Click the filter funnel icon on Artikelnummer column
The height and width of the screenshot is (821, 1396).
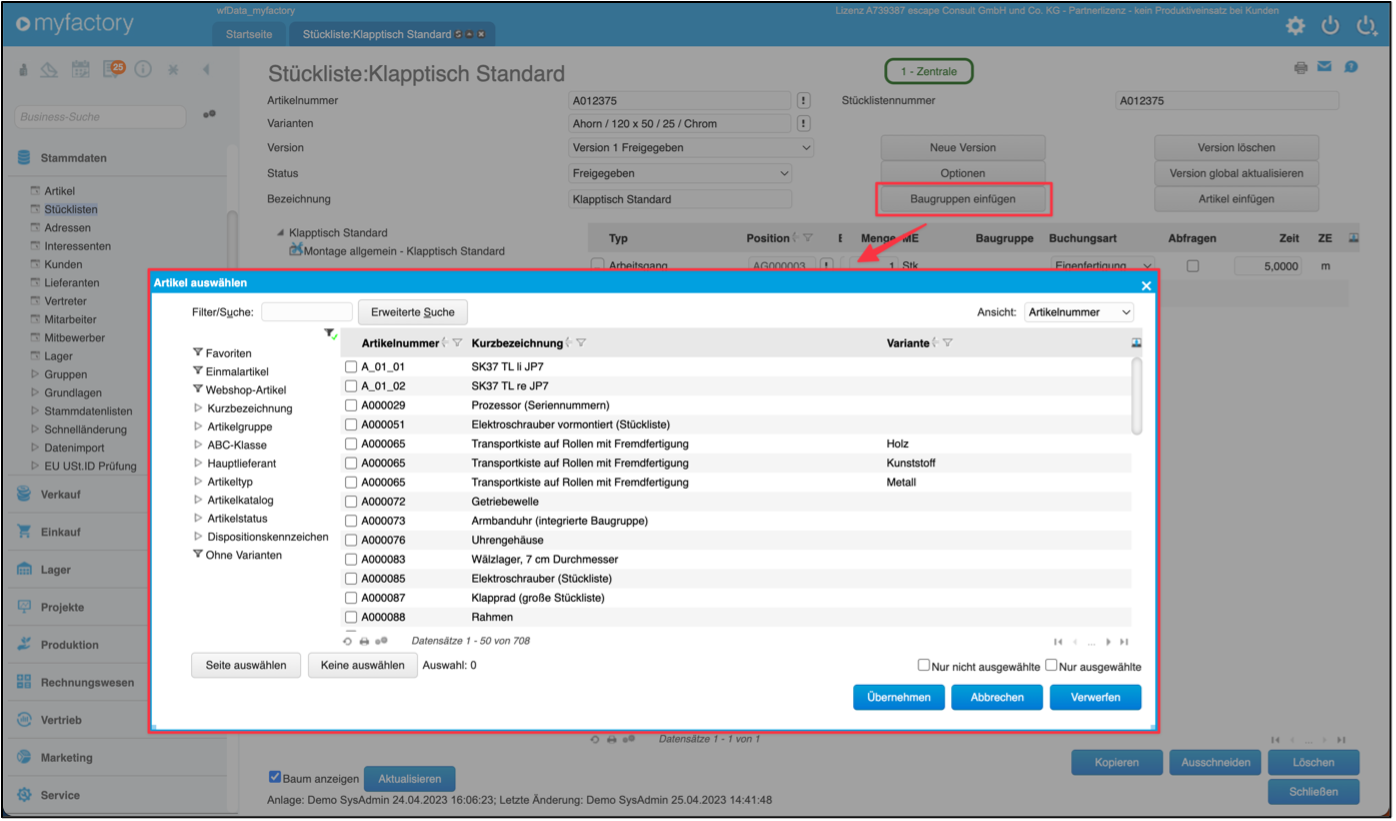[457, 343]
